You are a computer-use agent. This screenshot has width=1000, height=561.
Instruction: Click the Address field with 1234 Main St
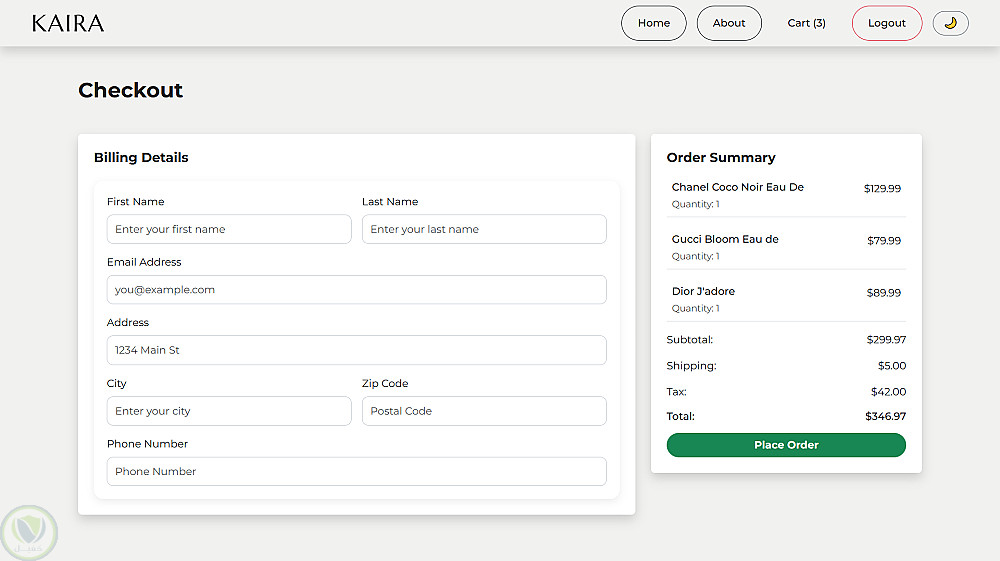[x=356, y=350]
